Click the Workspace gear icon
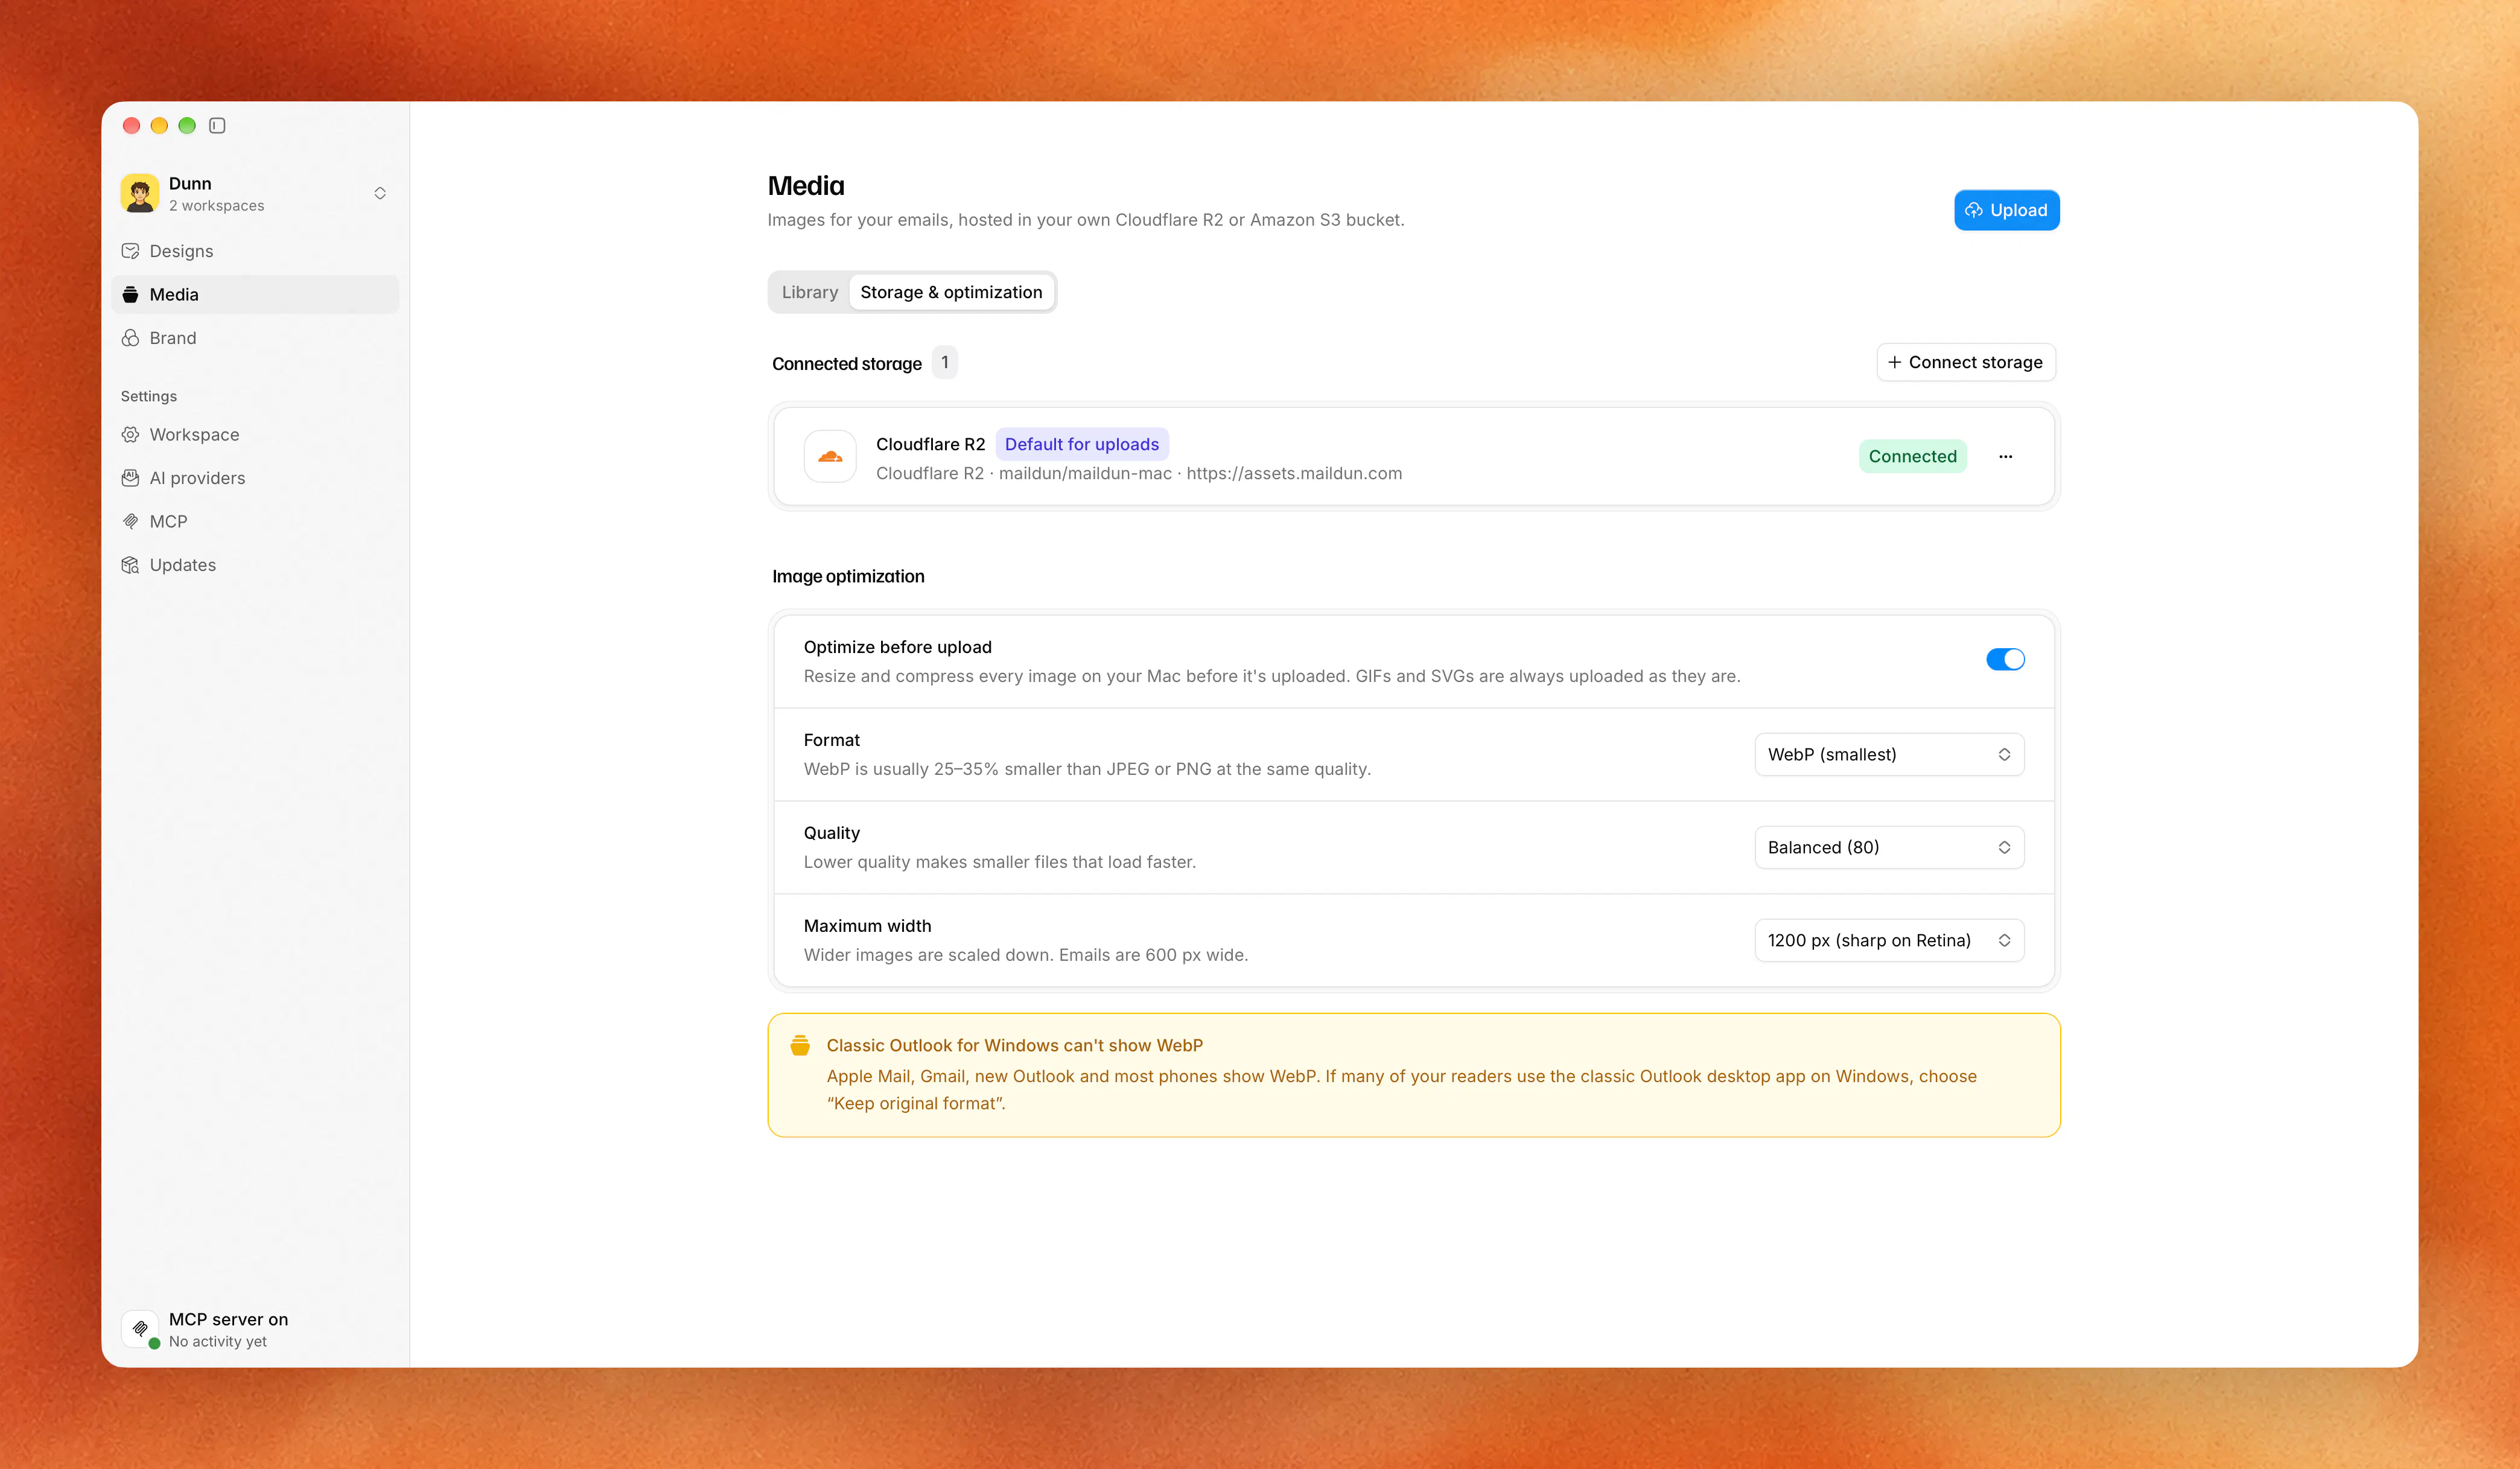Image resolution: width=2520 pixels, height=1469 pixels. (x=130, y=434)
